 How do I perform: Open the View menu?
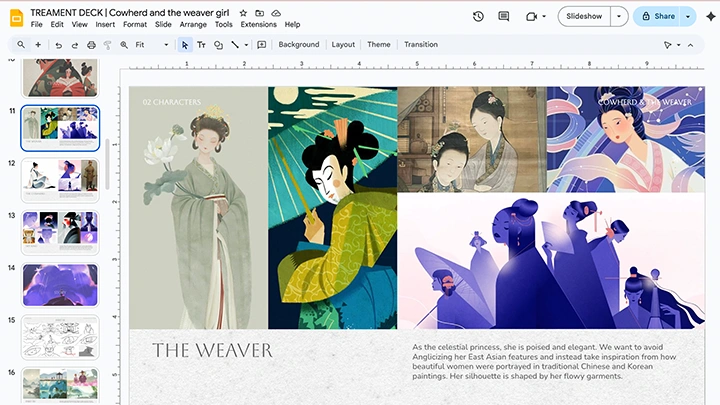pyautogui.click(x=79, y=25)
